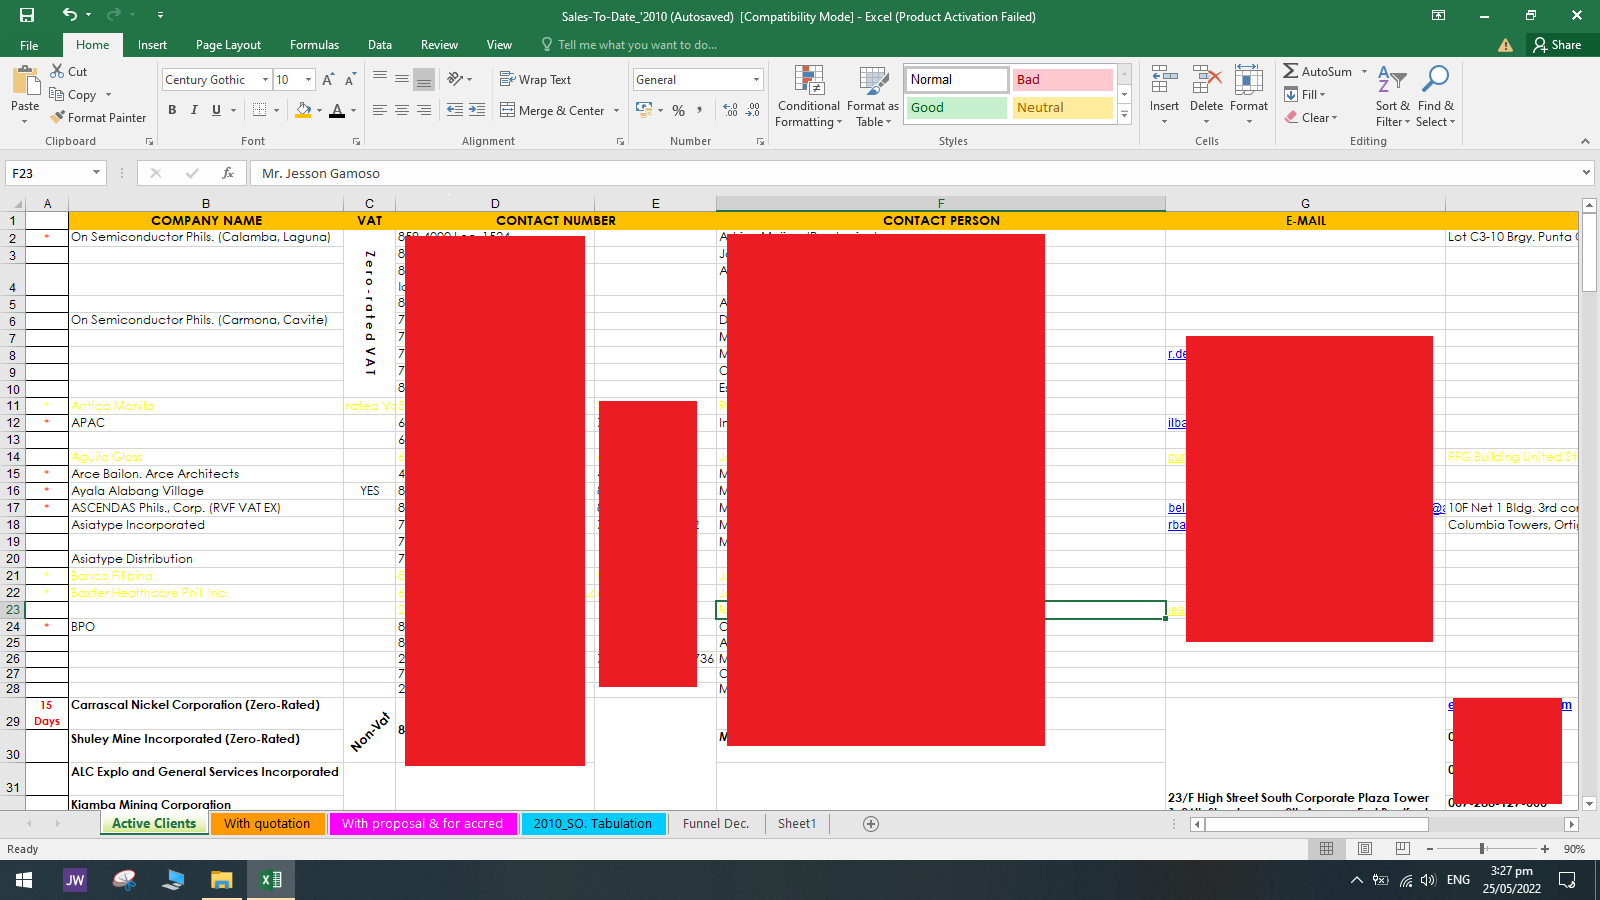
Task: Align text to the right
Action: pyautogui.click(x=424, y=110)
